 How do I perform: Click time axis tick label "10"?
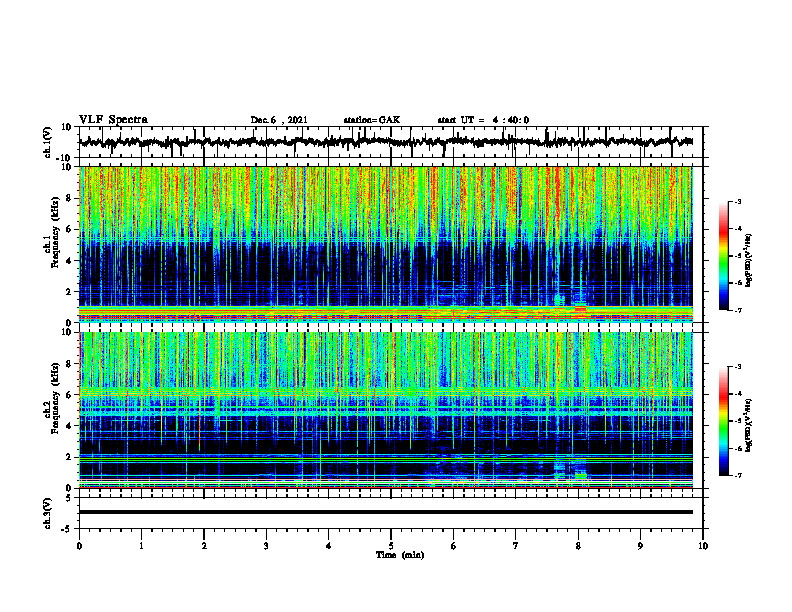tap(703, 546)
